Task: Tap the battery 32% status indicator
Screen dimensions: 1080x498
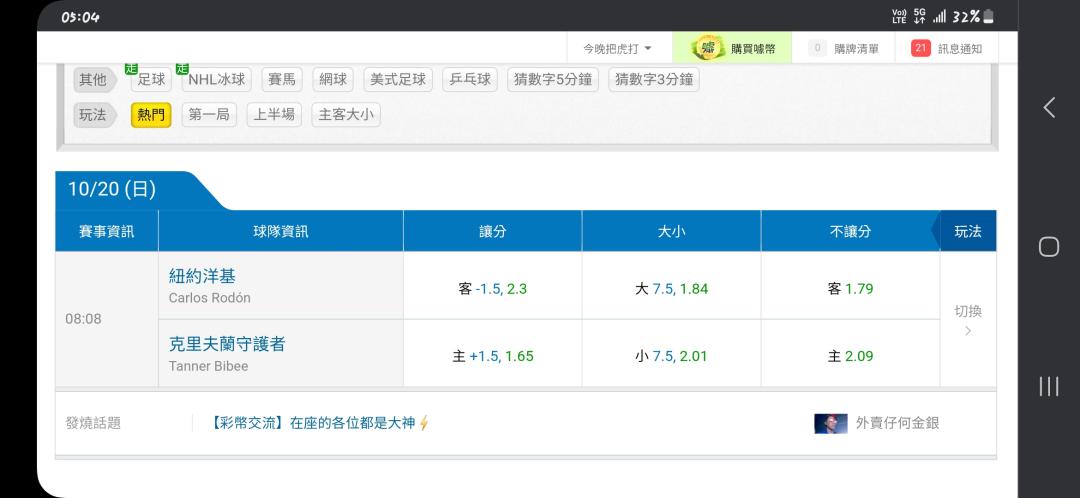Action: coord(973,17)
